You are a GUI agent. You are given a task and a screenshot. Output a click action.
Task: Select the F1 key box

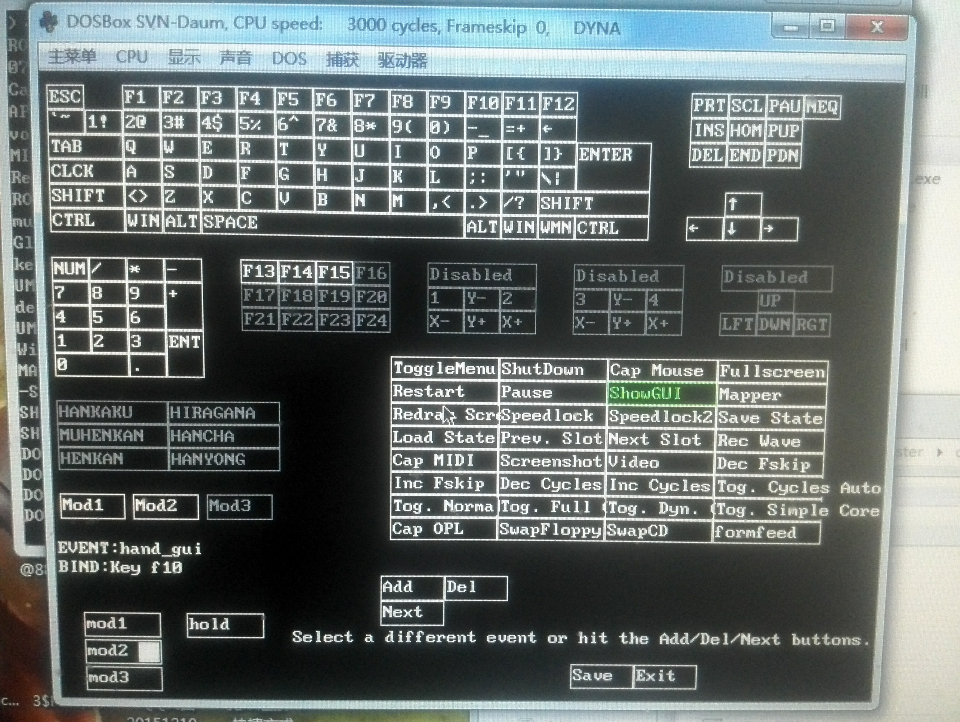pos(140,98)
